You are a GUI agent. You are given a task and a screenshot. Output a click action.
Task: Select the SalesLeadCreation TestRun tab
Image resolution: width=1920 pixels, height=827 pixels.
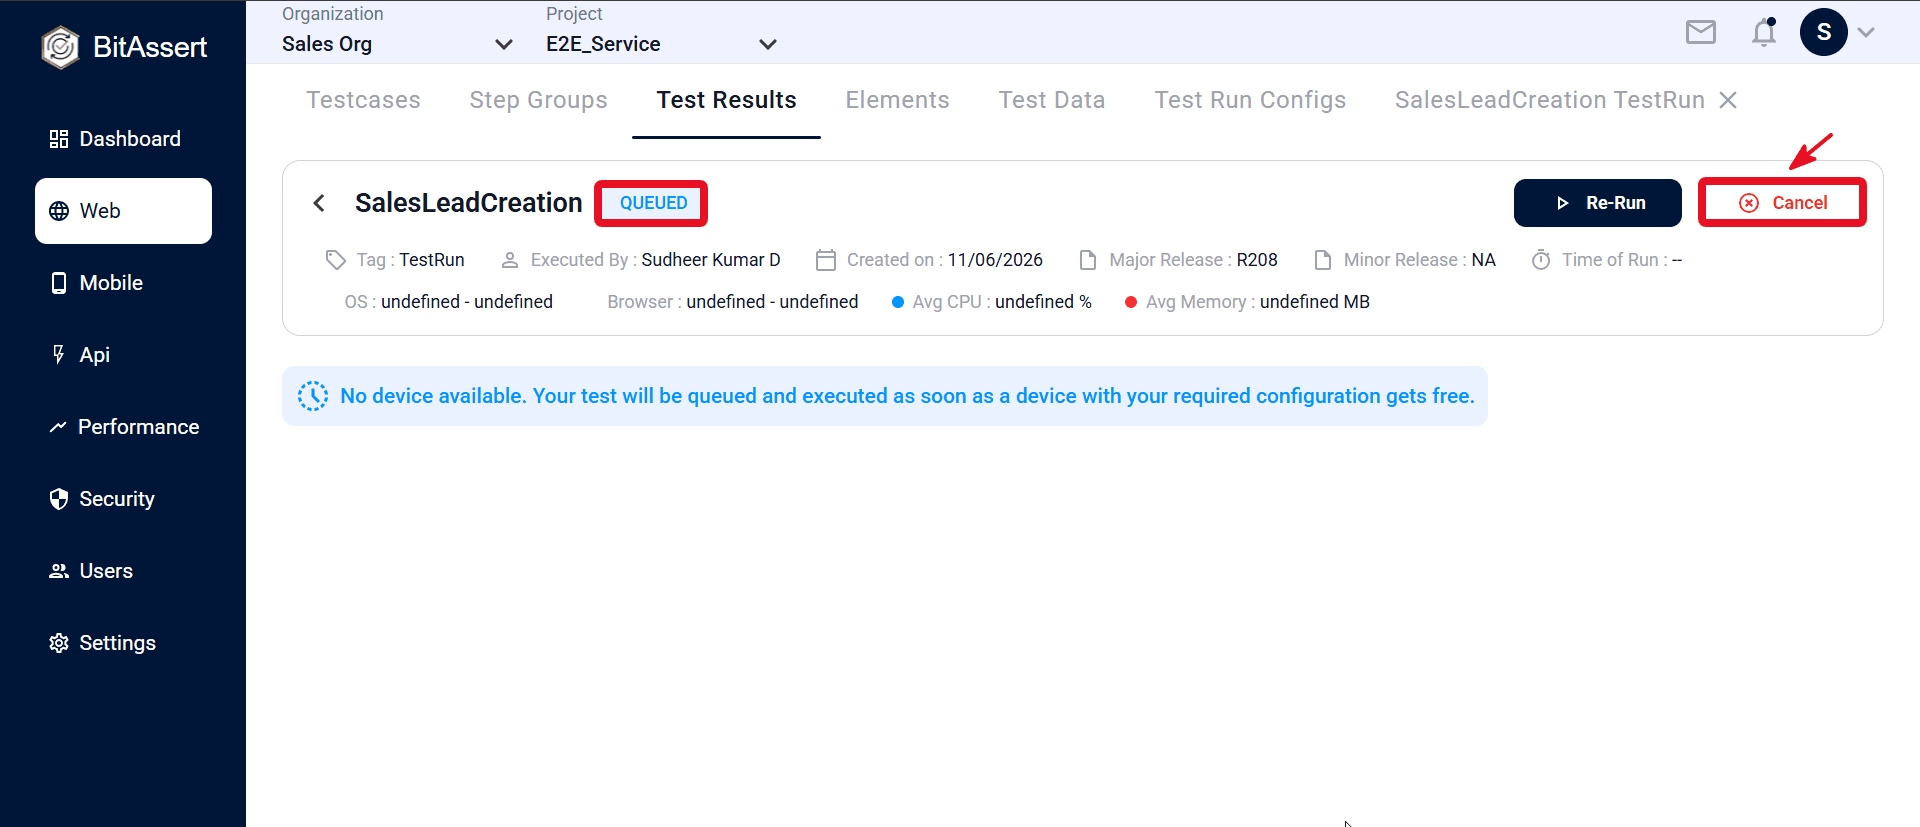pos(1549,100)
